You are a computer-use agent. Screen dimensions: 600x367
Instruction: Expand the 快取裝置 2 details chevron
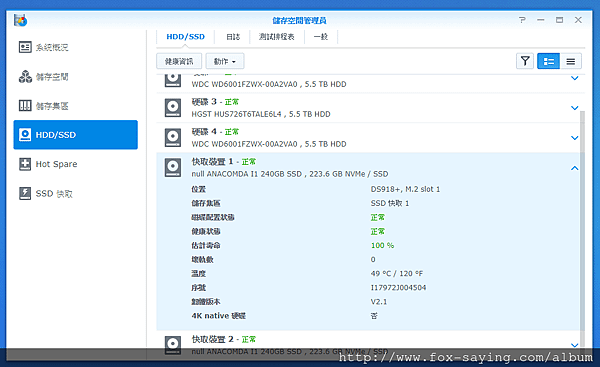coord(574,345)
